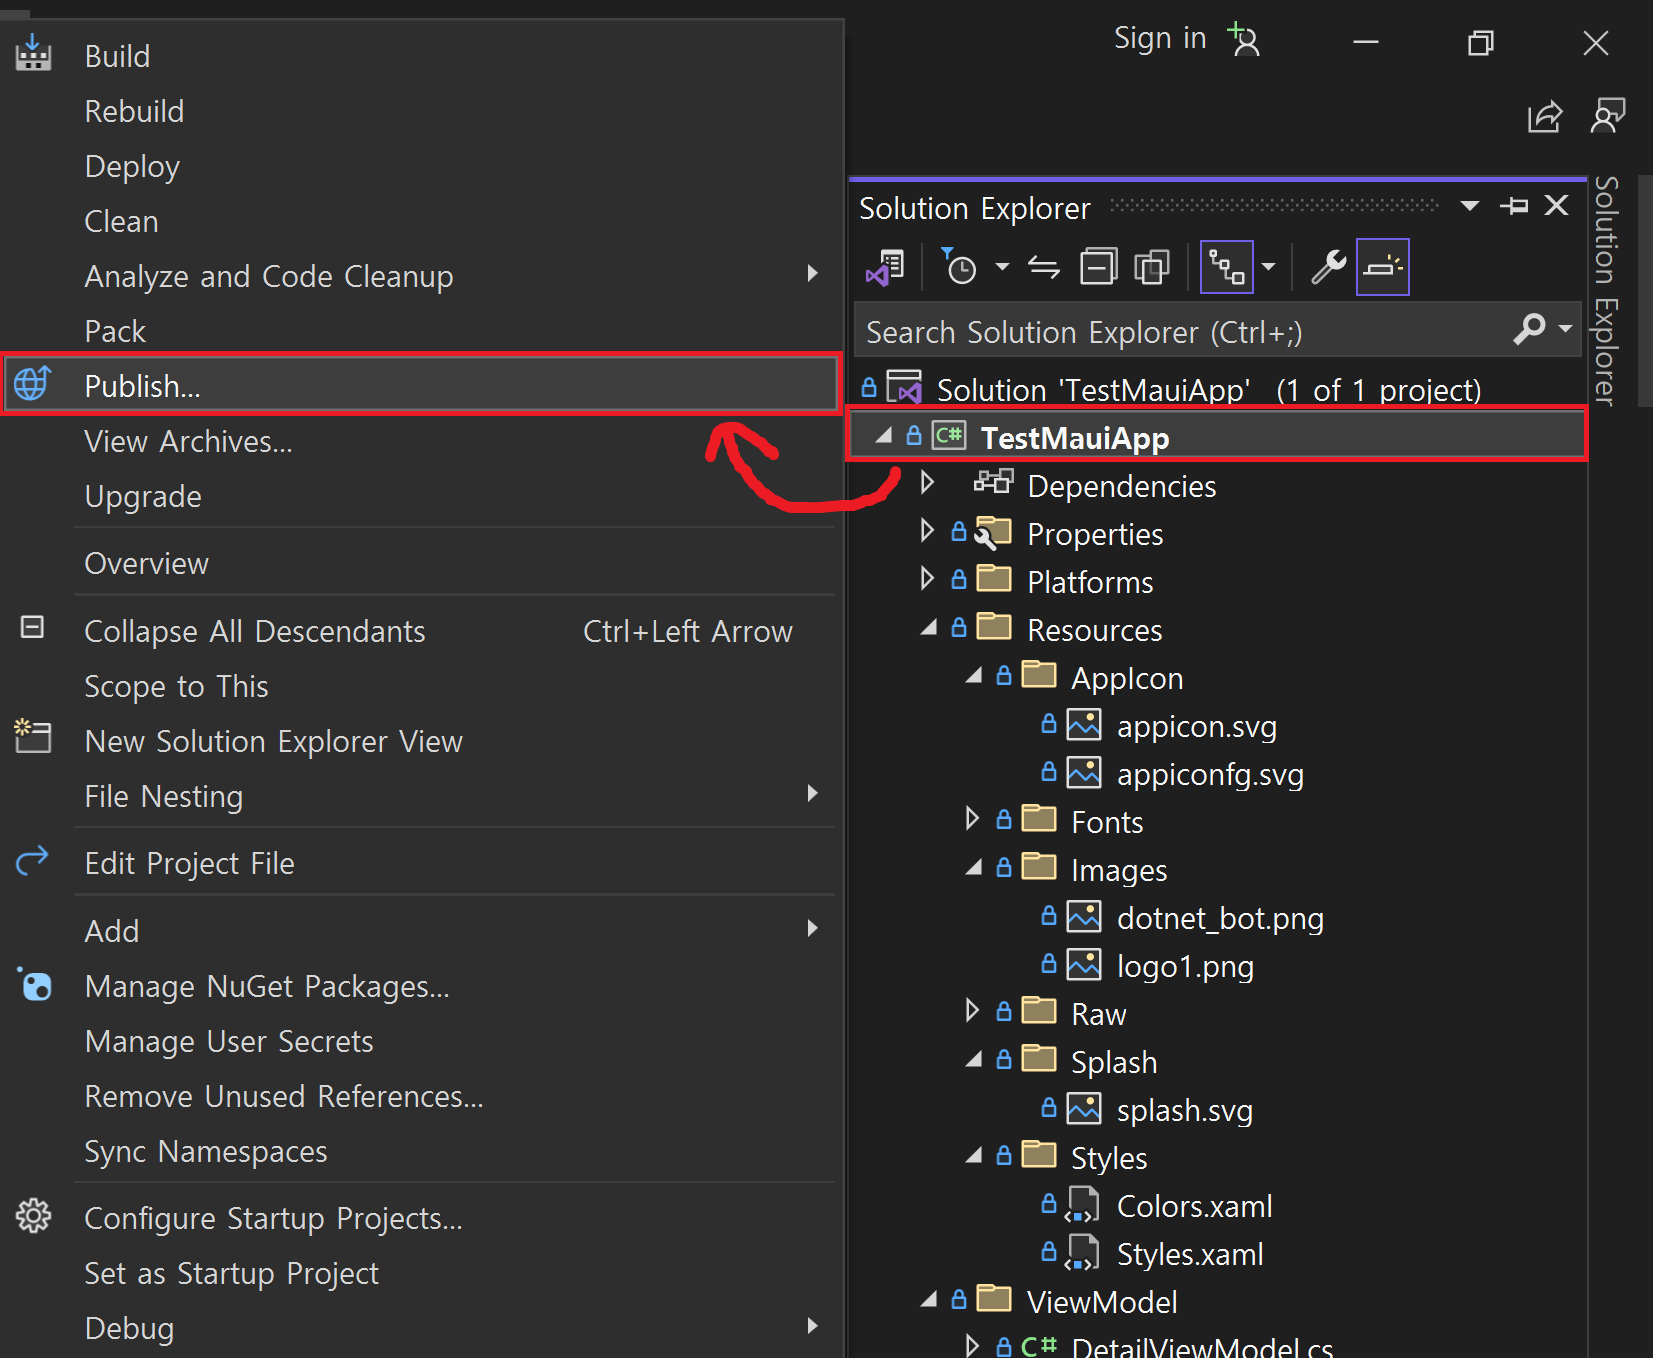Click the Search Solution Explorer field
The image size is (1653, 1358).
tap(1180, 332)
